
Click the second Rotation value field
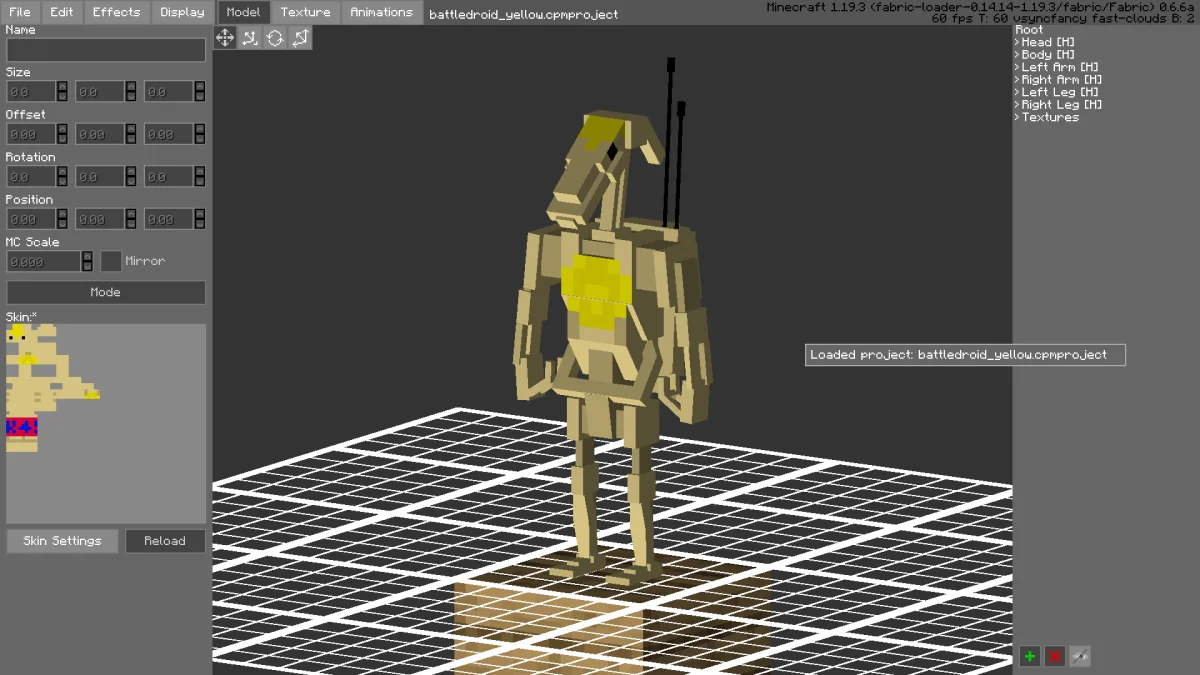(x=100, y=177)
